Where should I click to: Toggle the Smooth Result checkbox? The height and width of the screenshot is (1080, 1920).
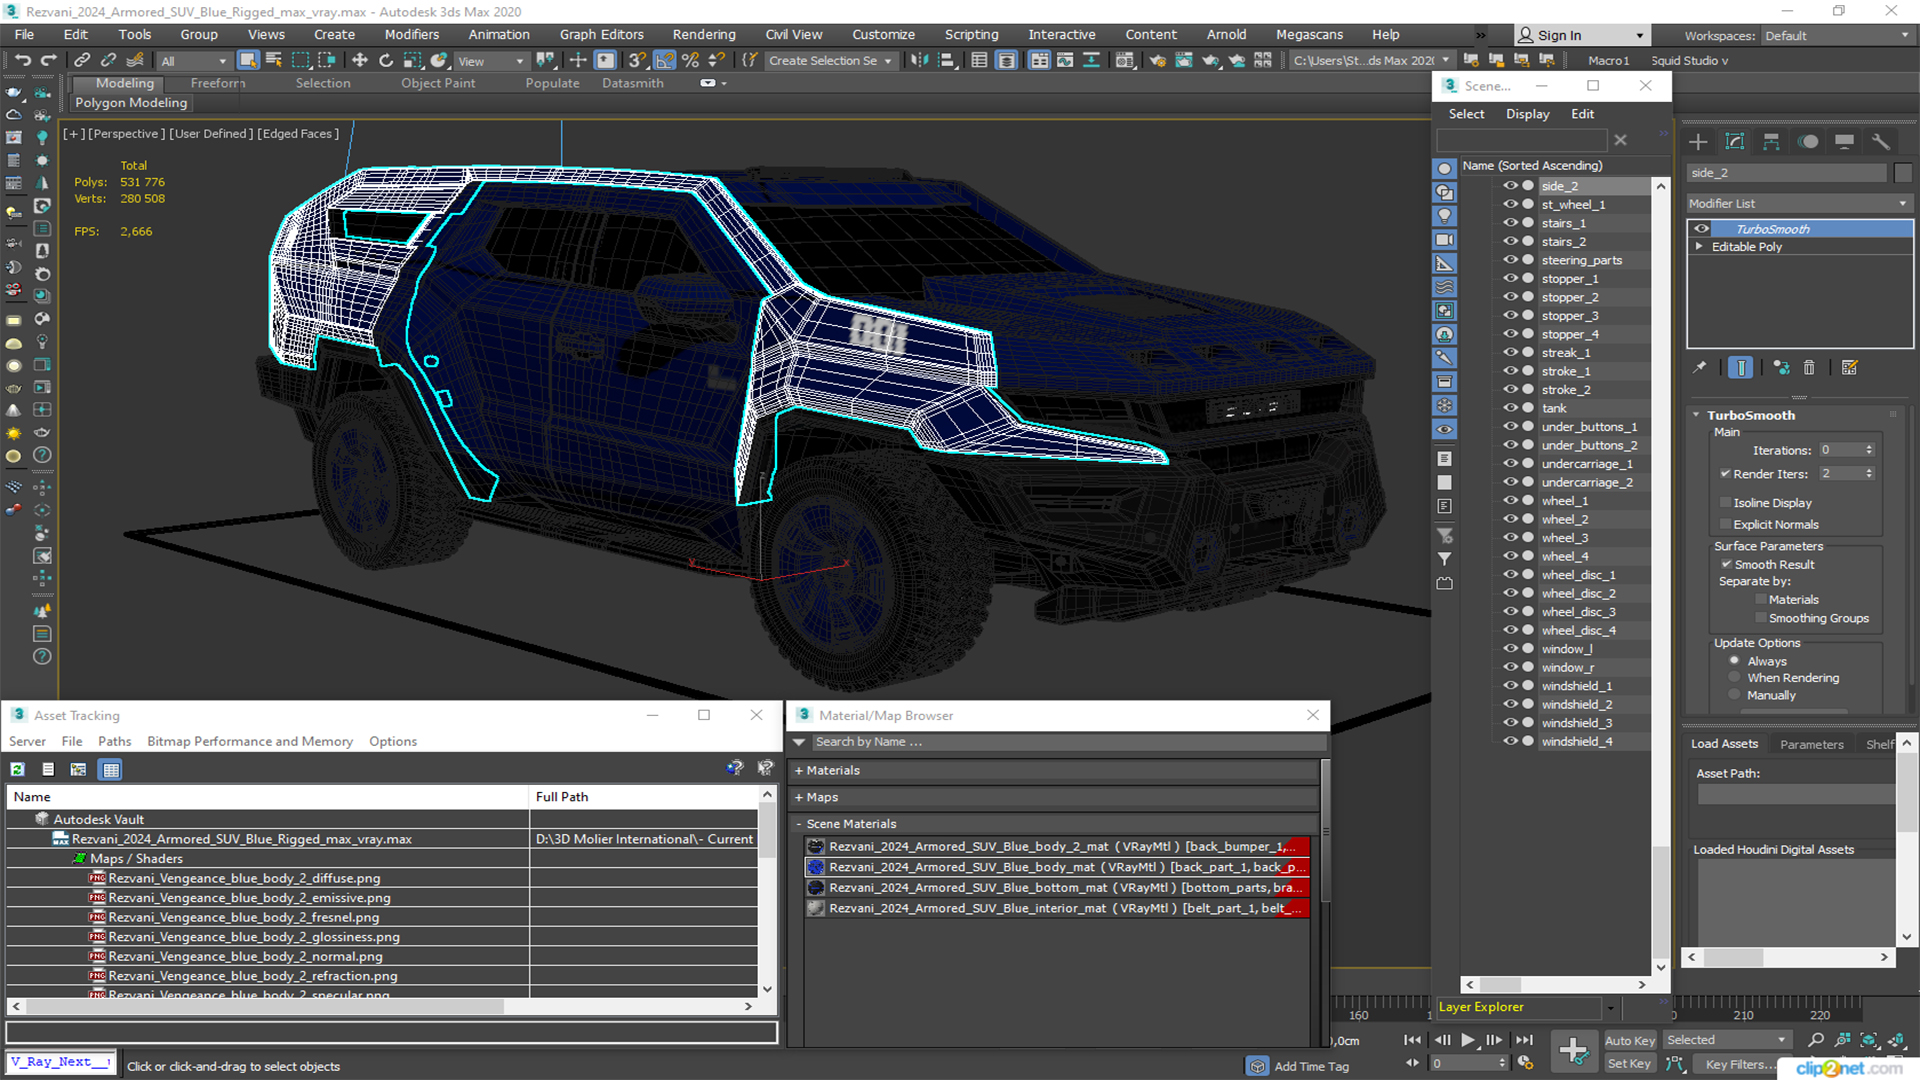coord(1726,565)
